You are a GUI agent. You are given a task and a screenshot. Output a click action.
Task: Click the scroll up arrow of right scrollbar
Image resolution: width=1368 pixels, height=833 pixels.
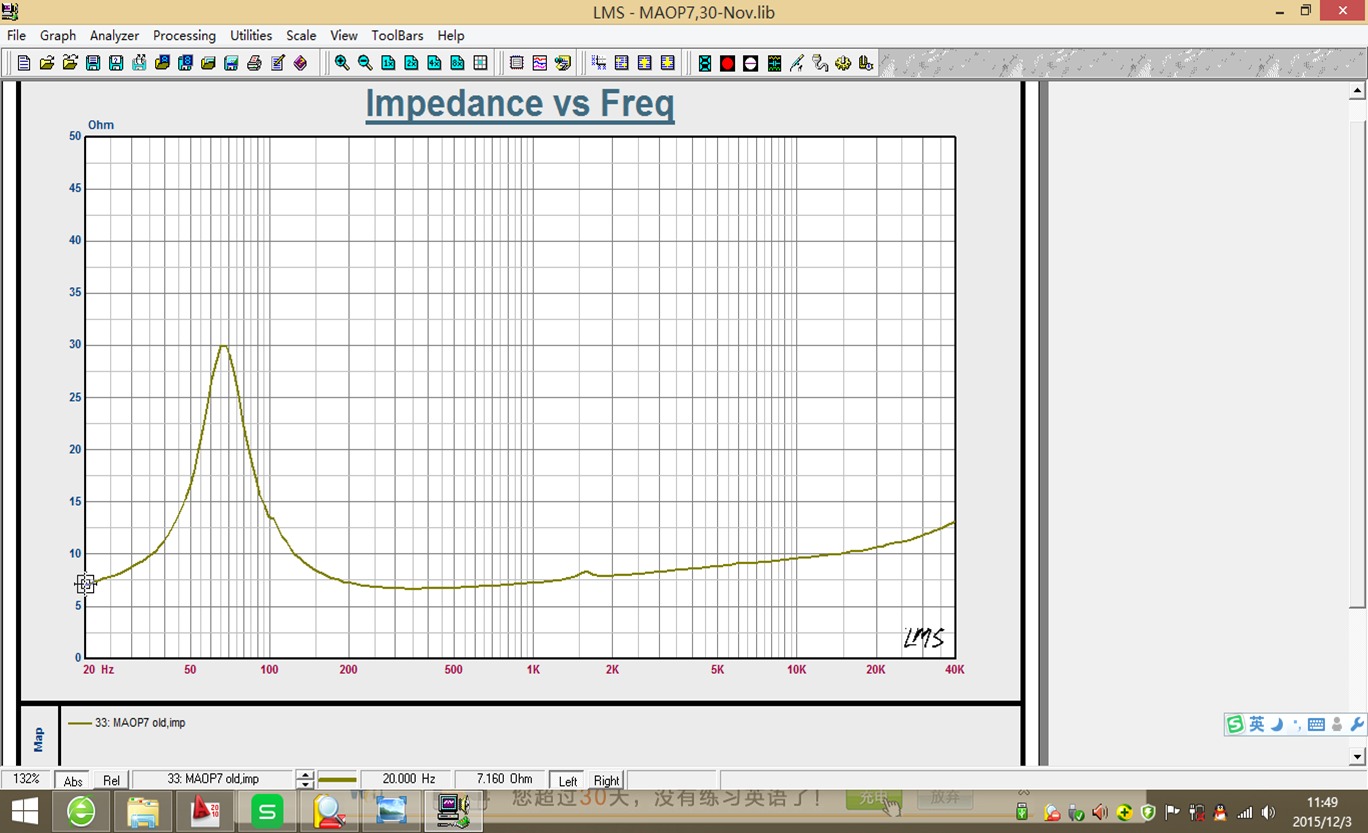pos(1357,91)
